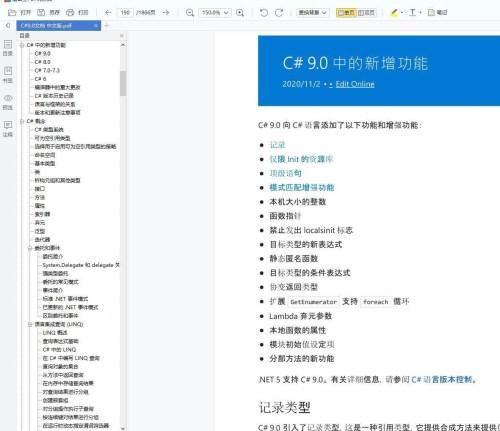Screen dimensions: 500x431
Task: Follow the '仅限 Init 的资源库' link
Action: (301, 159)
